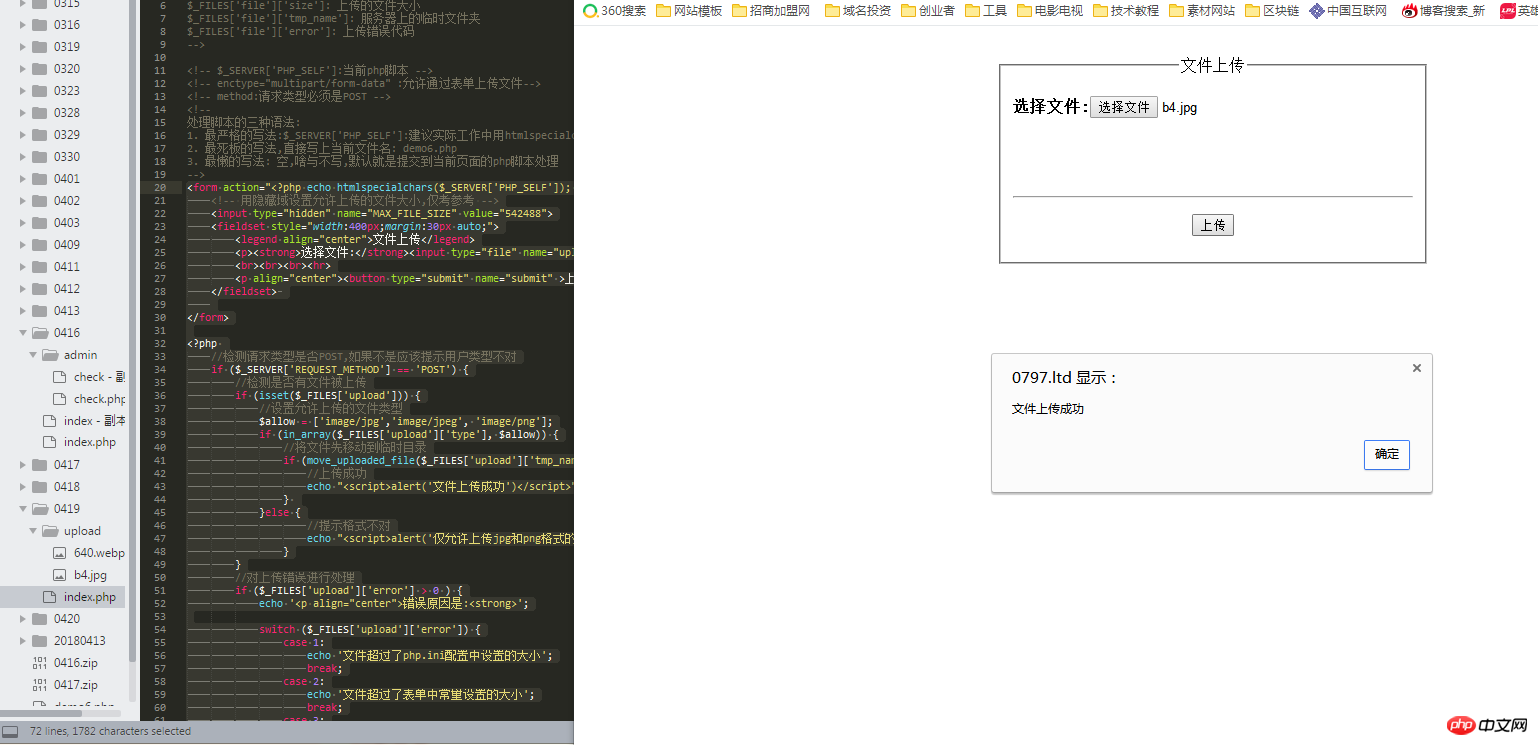Viewport: 1538px width, 745px height.
Task: Select the 0417.zip file in sidebar
Action: pyautogui.click(x=76, y=685)
